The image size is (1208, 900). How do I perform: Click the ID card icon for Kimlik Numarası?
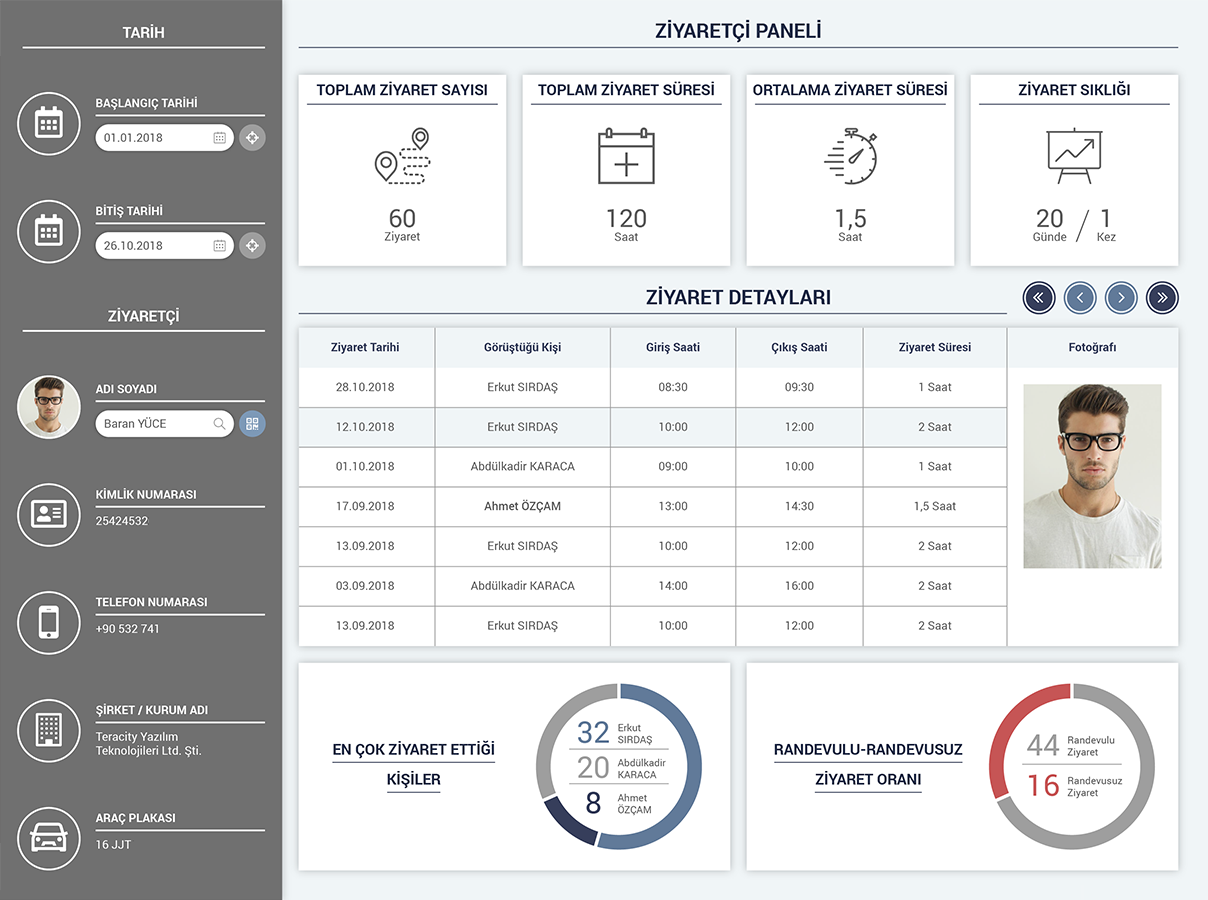point(49,515)
